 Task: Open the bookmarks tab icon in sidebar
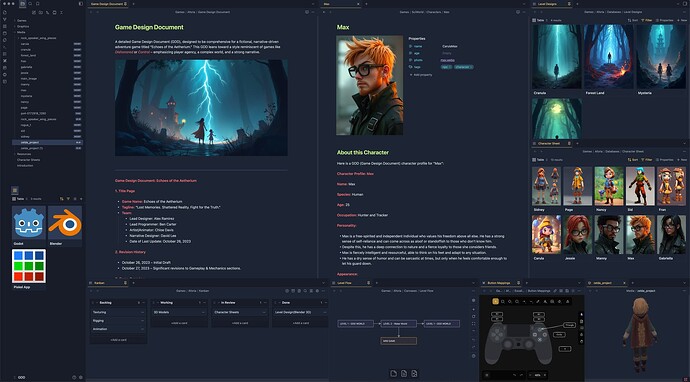click(37, 4)
